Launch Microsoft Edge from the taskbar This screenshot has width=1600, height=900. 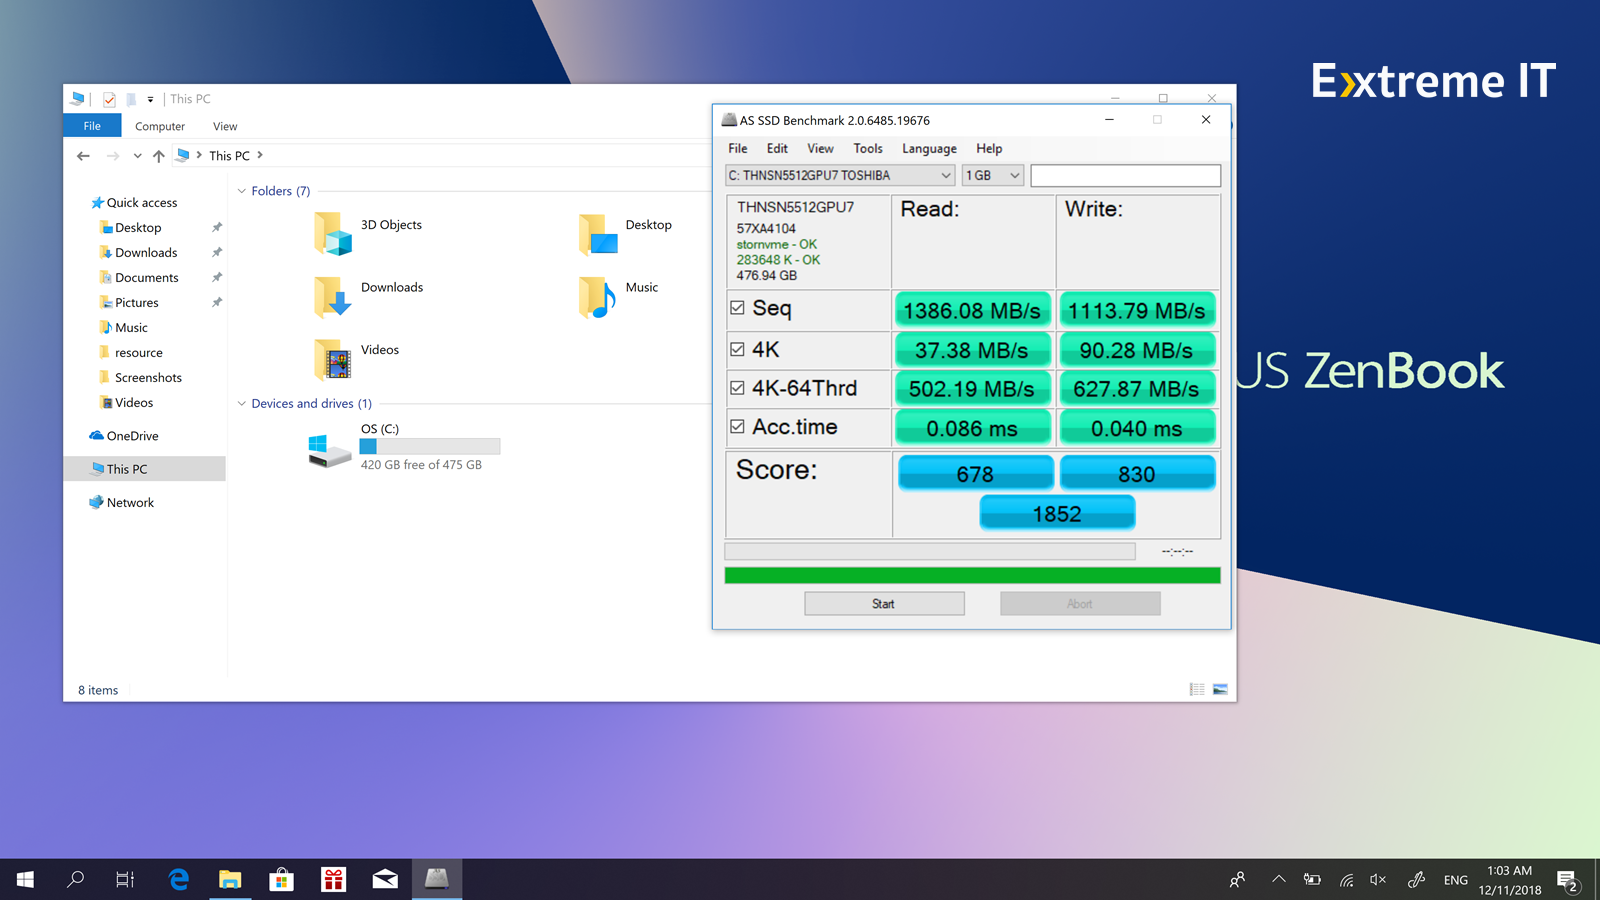point(179,879)
